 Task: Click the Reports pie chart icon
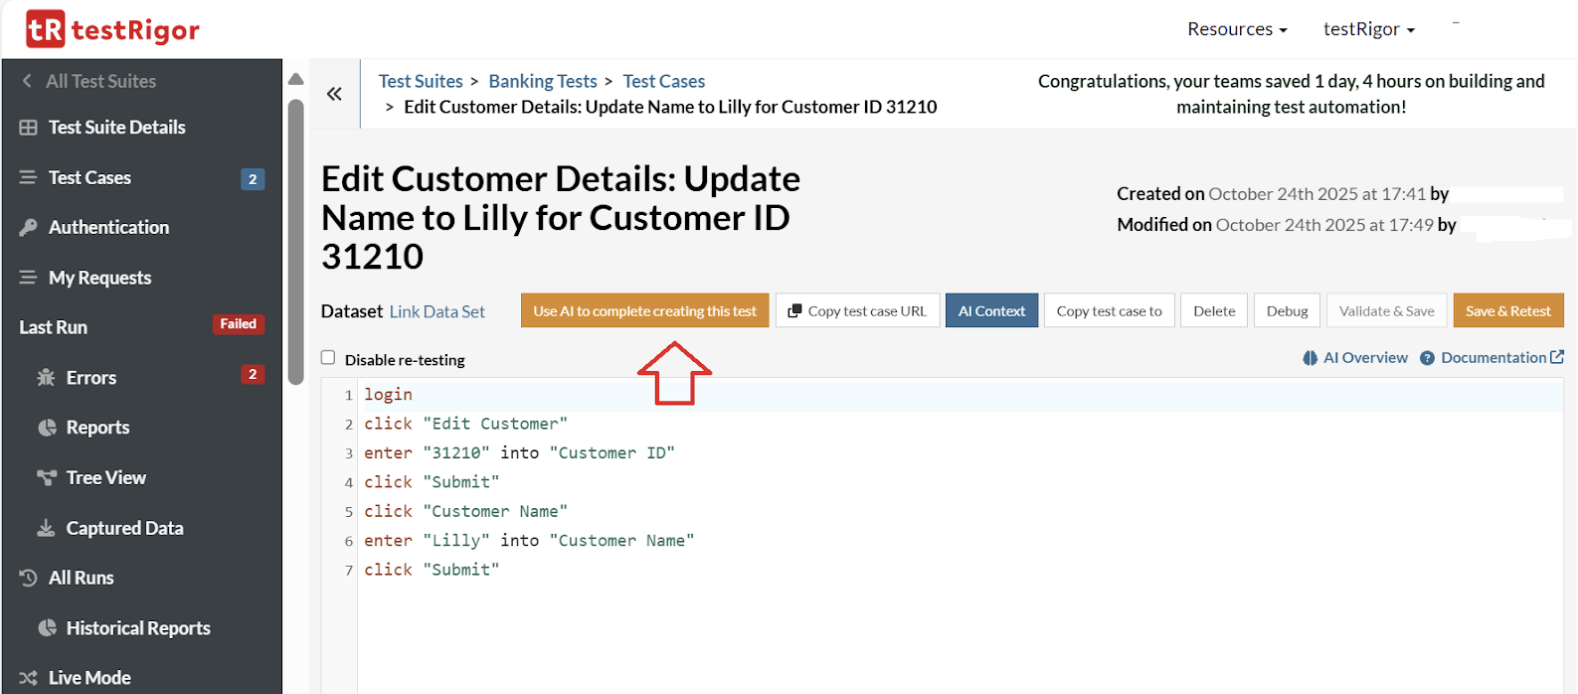(x=46, y=427)
